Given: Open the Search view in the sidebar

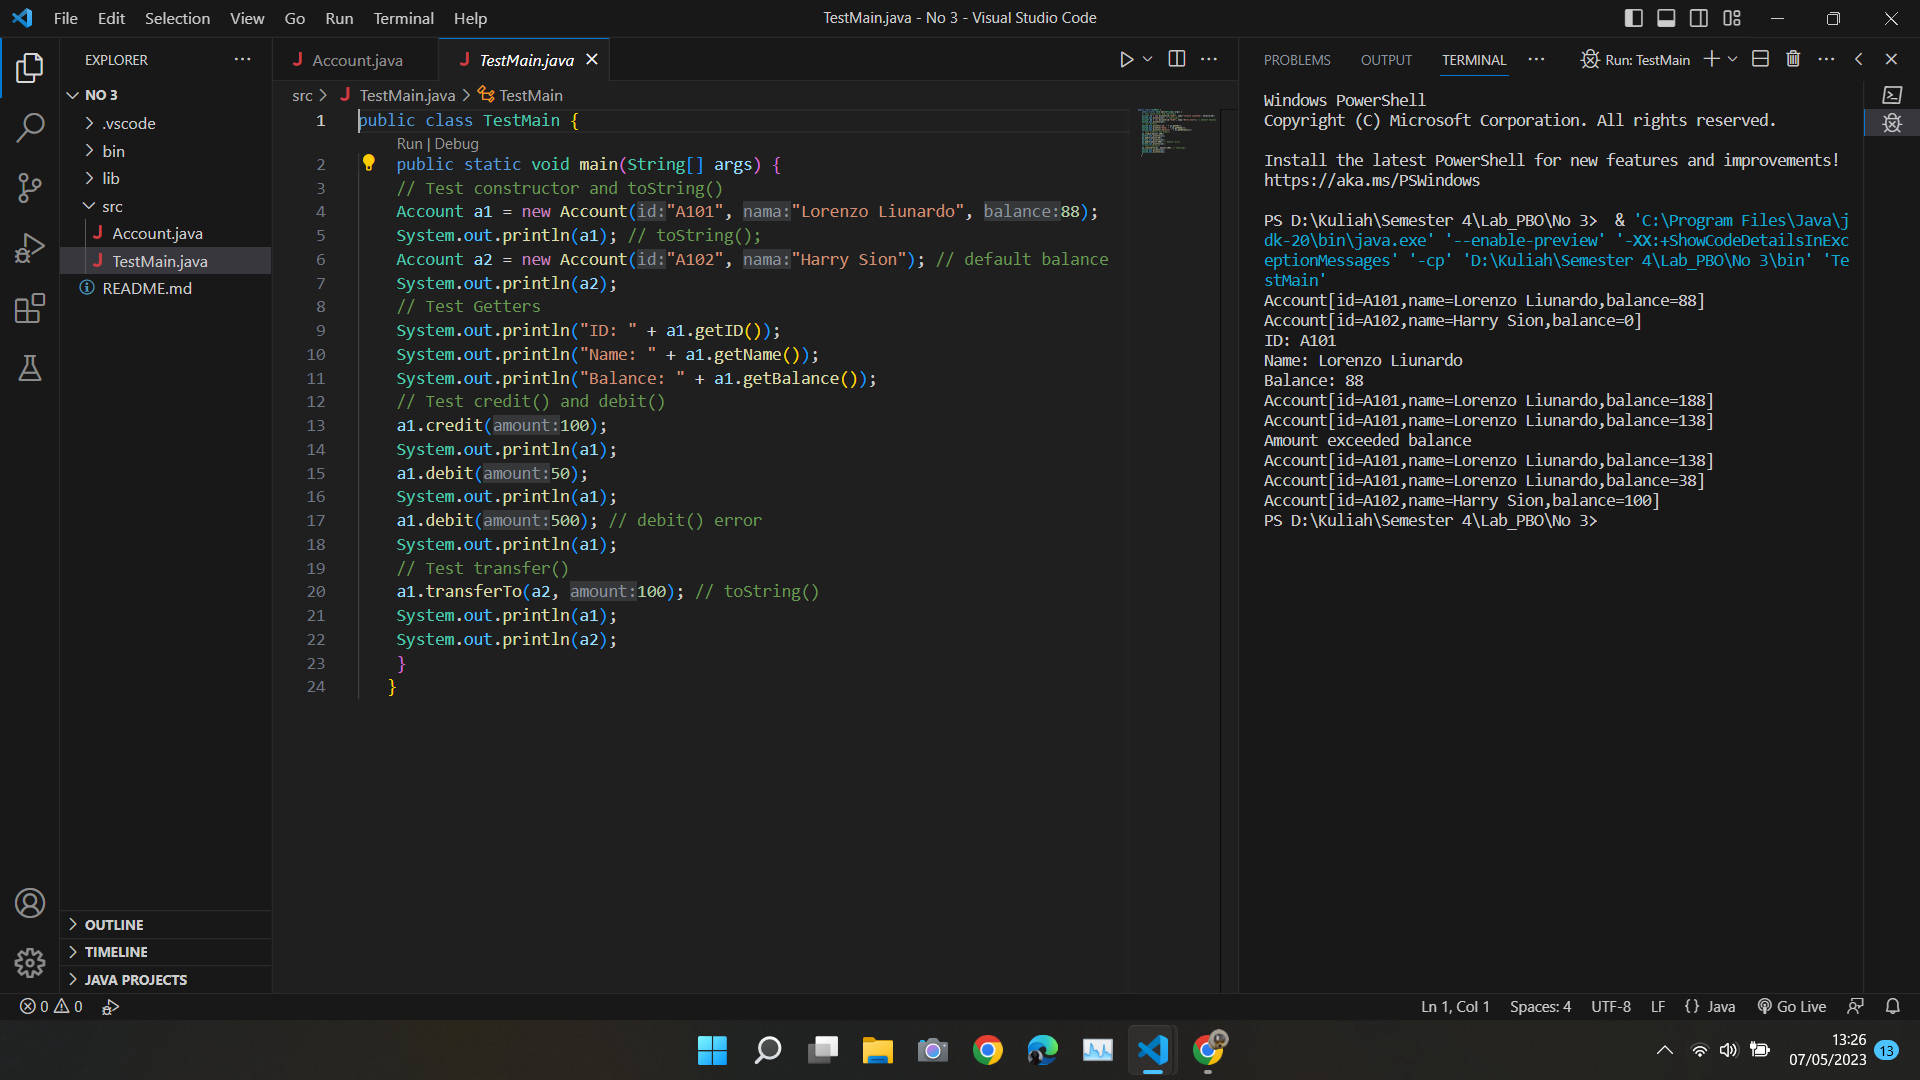Looking at the screenshot, I should click(30, 128).
